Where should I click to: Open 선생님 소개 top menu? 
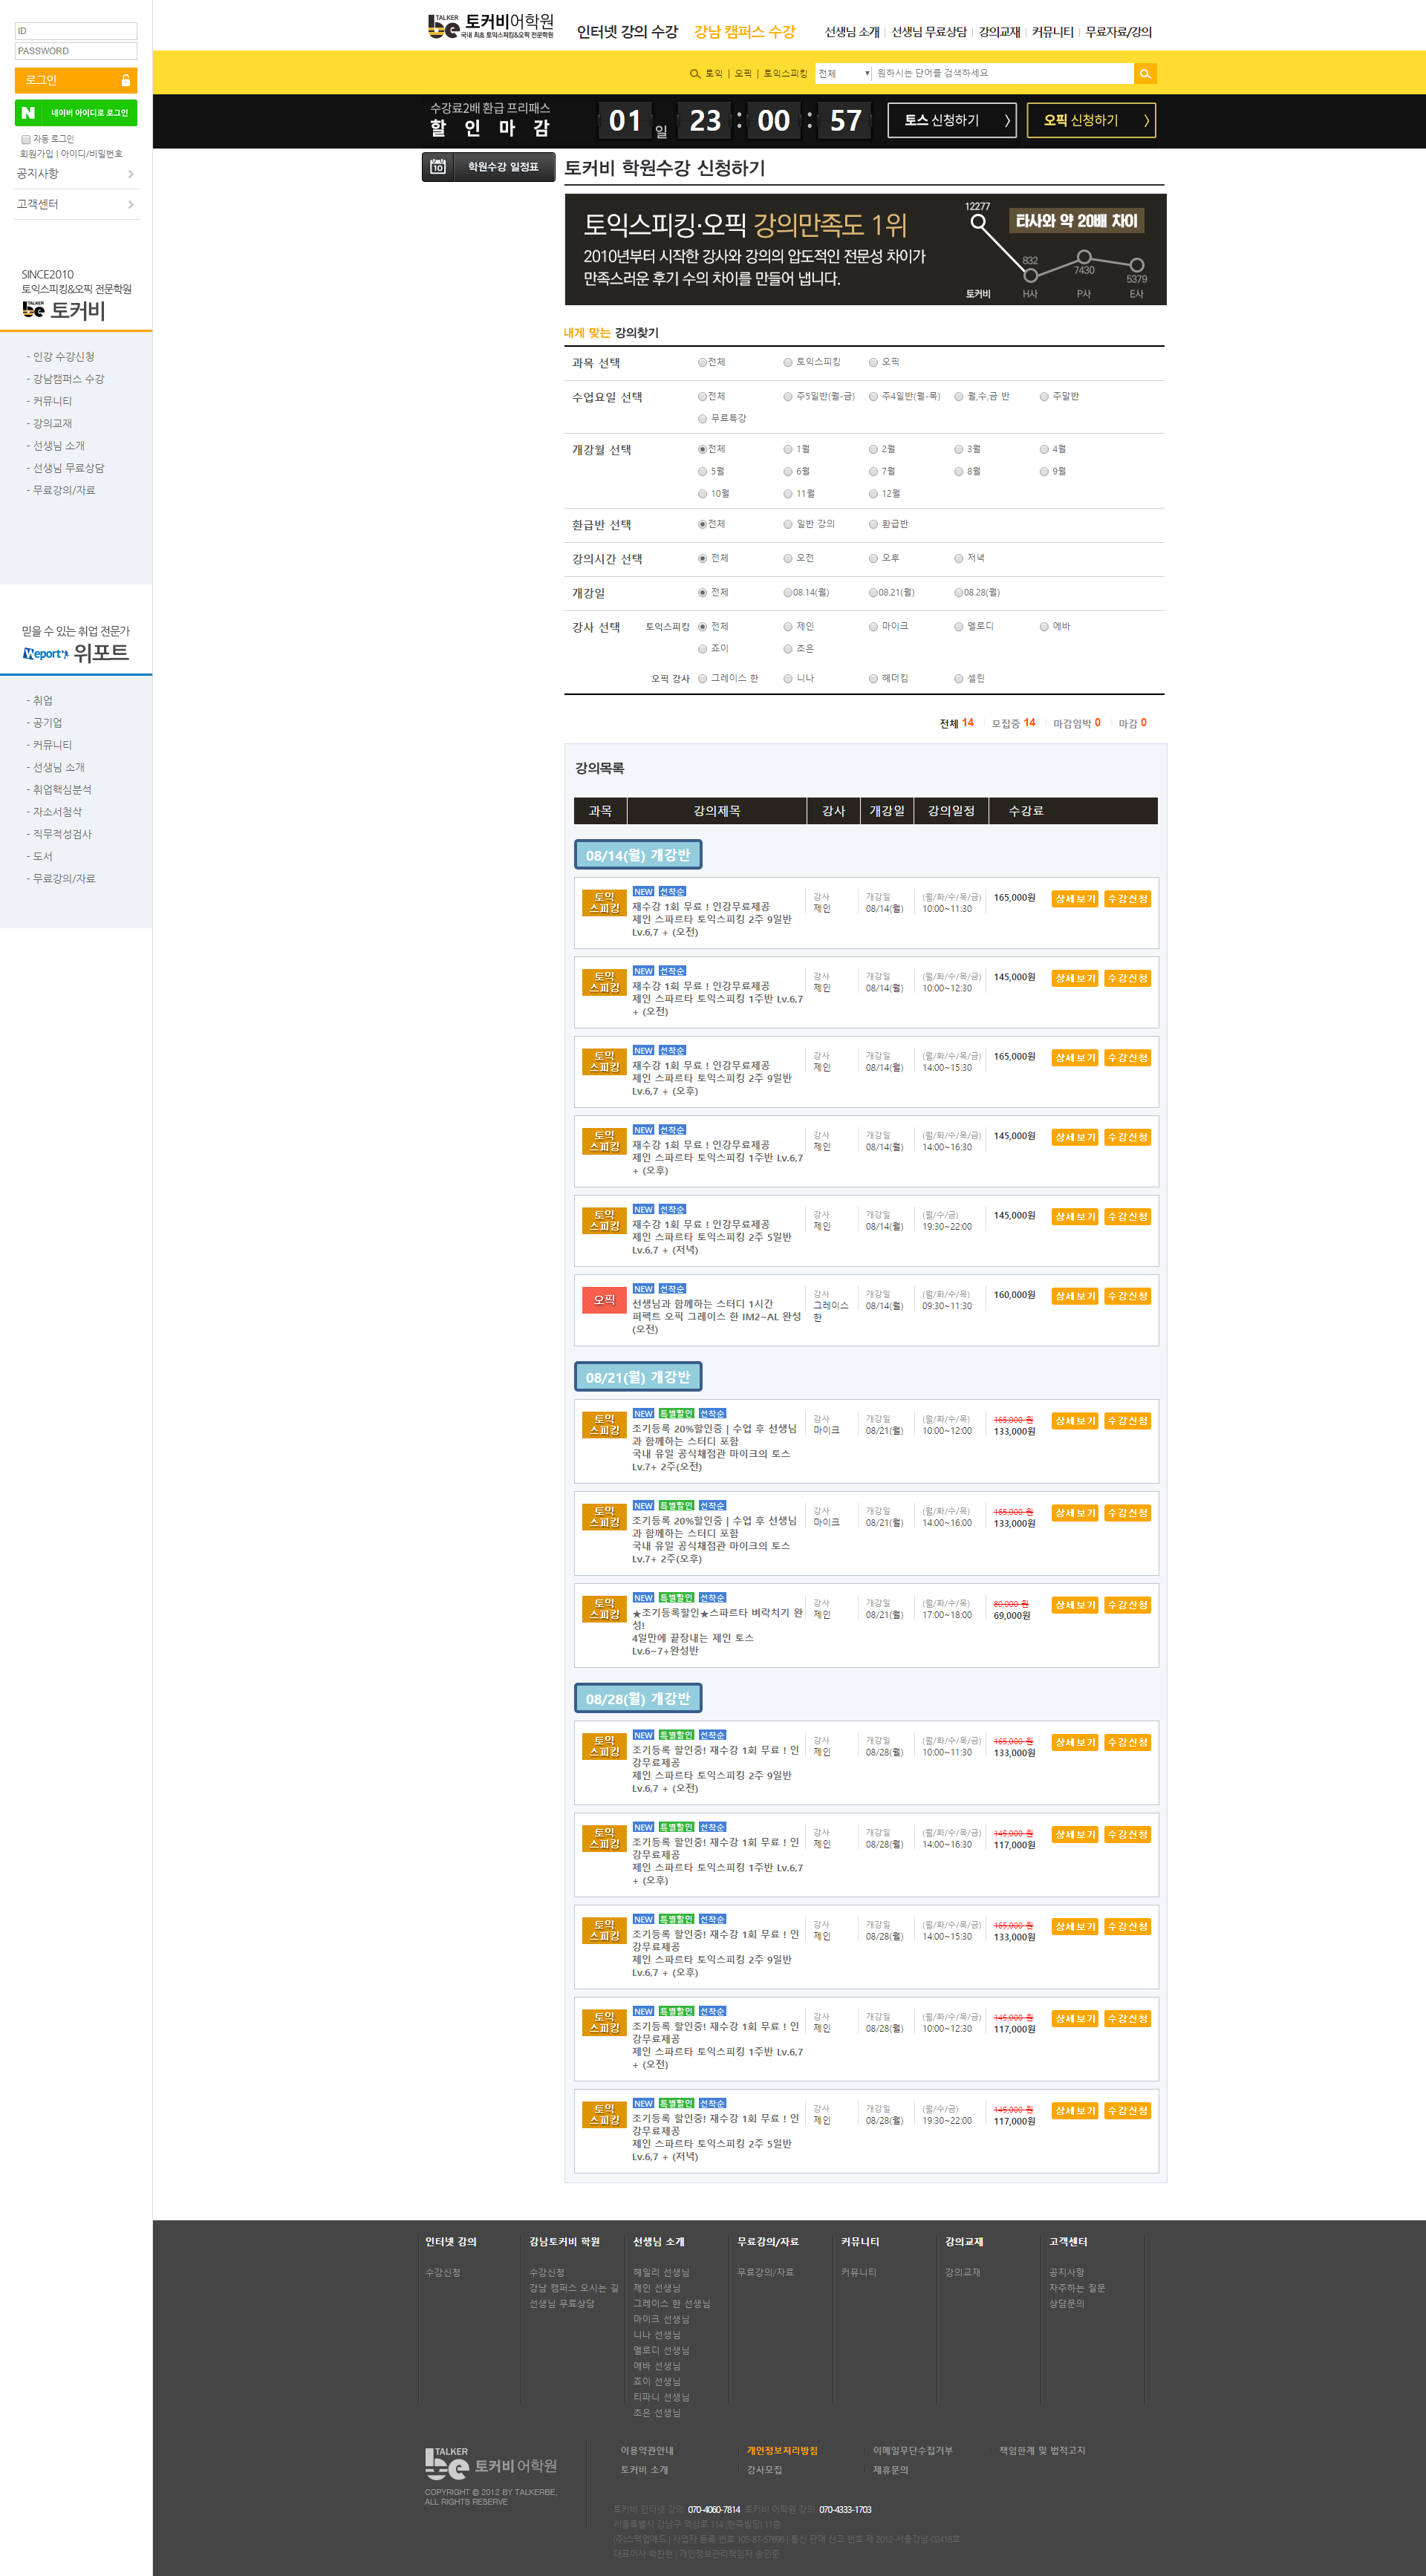click(x=852, y=32)
